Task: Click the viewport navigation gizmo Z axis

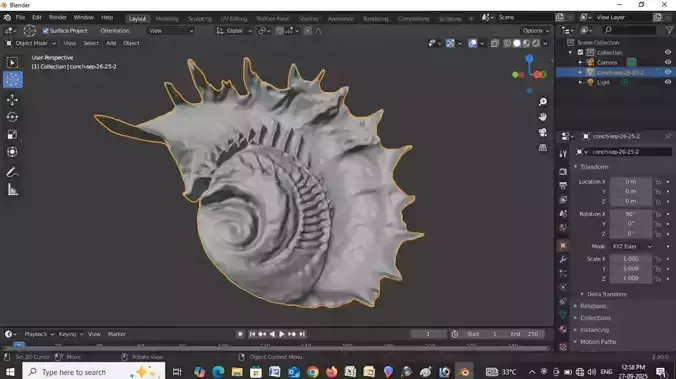Action: 529,58
